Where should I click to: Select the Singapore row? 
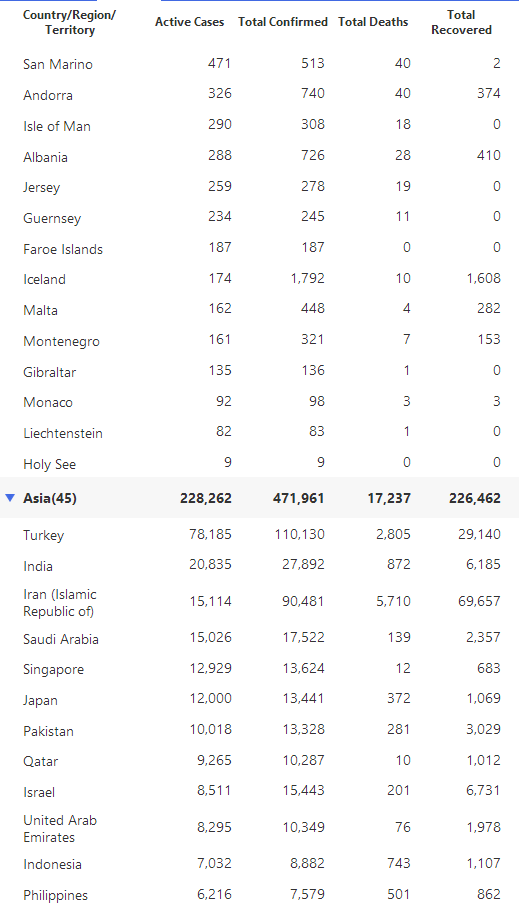pyautogui.click(x=259, y=669)
